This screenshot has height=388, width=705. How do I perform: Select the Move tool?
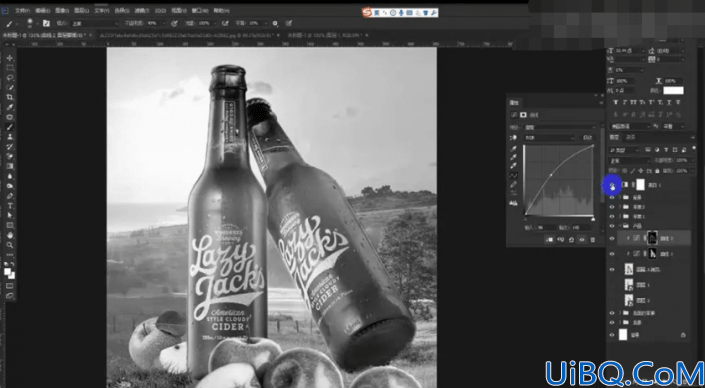click(10, 58)
